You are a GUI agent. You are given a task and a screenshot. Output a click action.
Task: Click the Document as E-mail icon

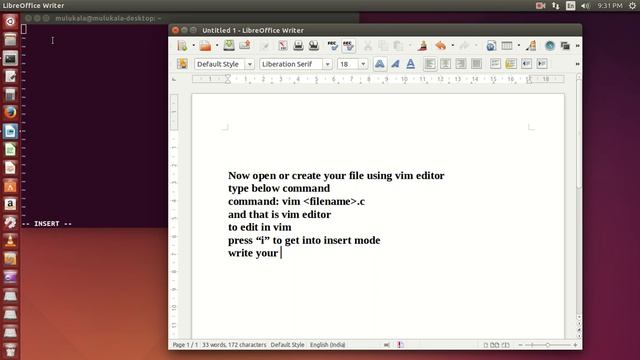click(x=244, y=45)
